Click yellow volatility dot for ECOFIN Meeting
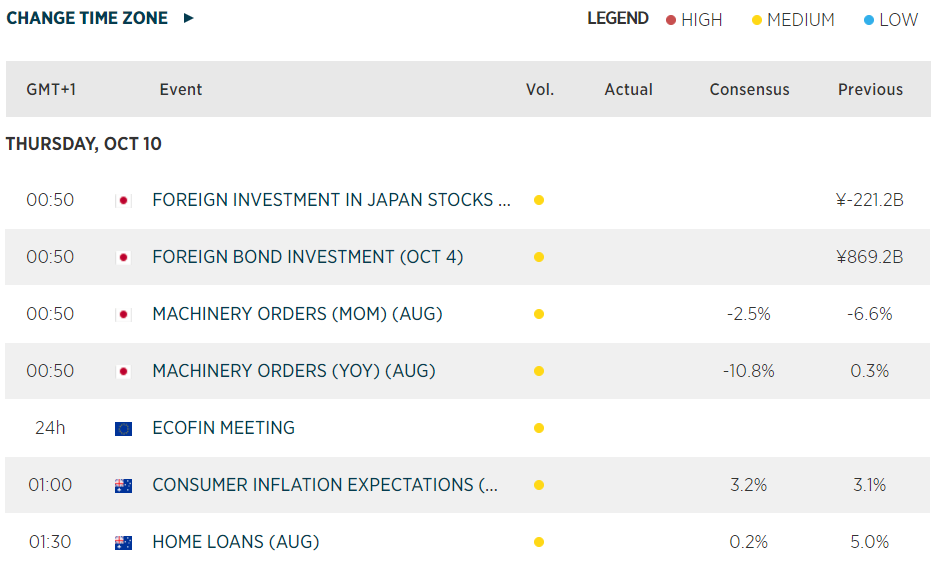The width and height of the screenshot is (937, 571). click(x=539, y=428)
